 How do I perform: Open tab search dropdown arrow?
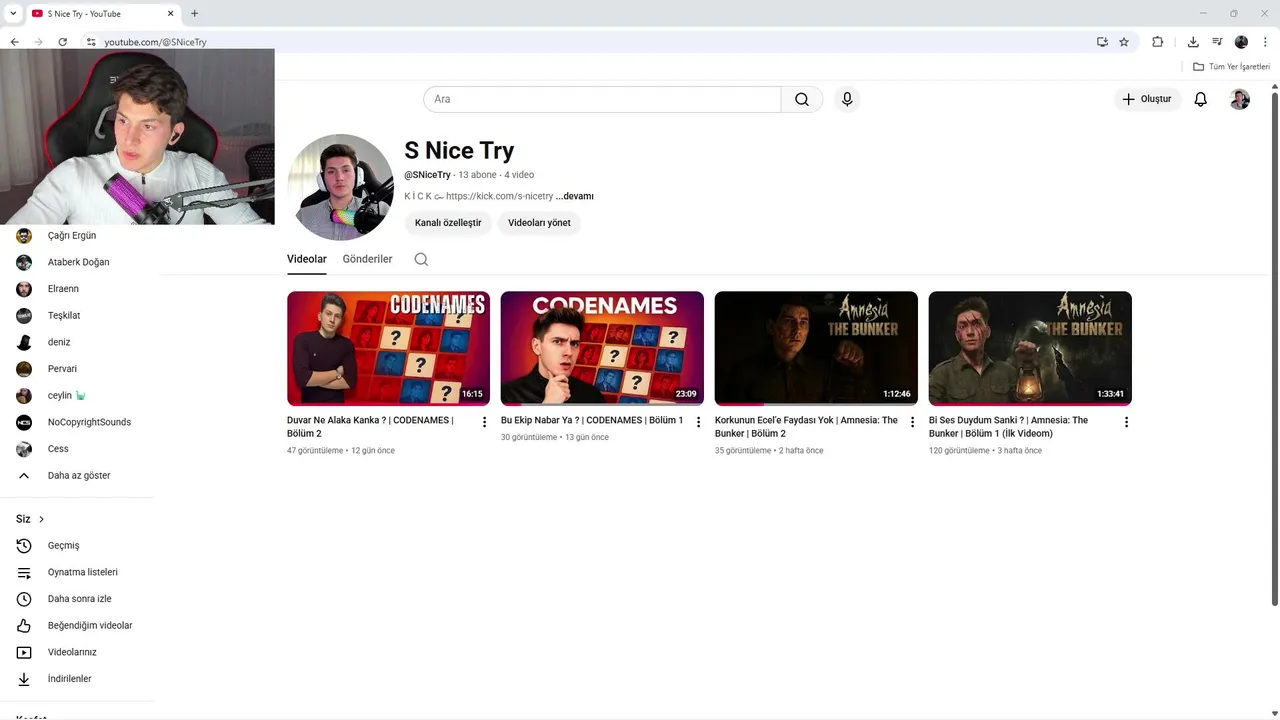[13, 13]
